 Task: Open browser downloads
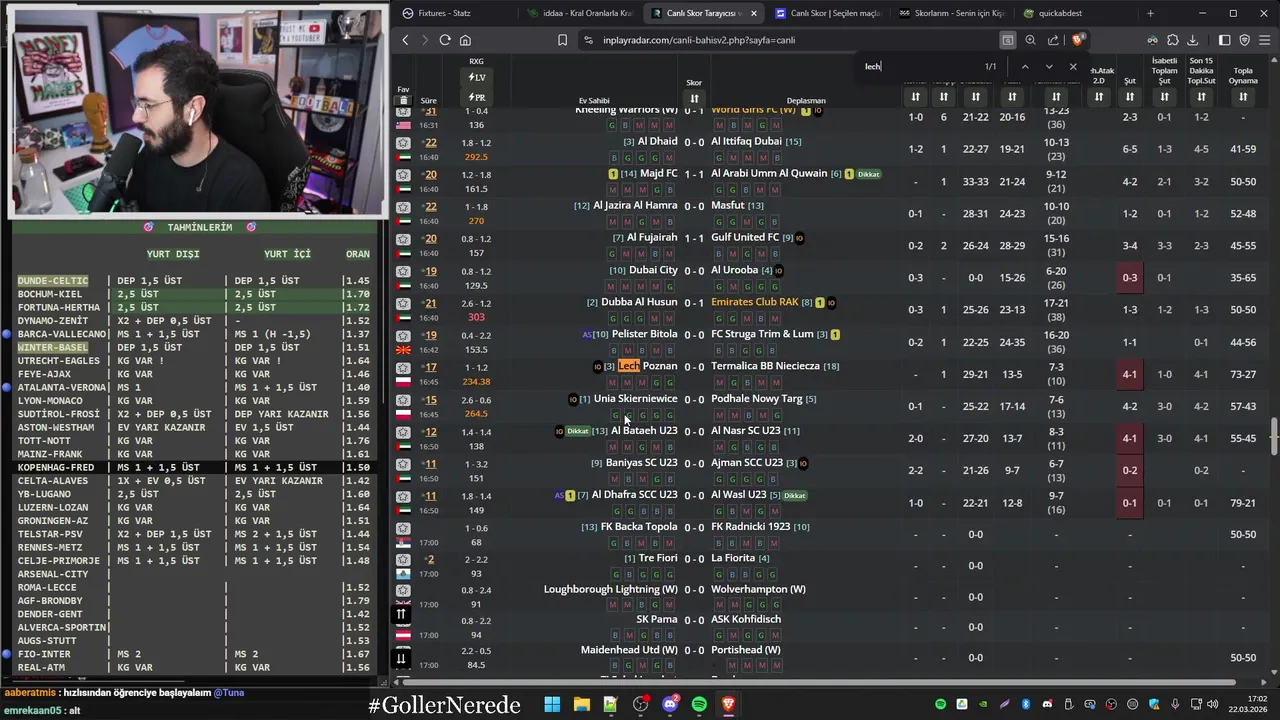pos(1192,40)
